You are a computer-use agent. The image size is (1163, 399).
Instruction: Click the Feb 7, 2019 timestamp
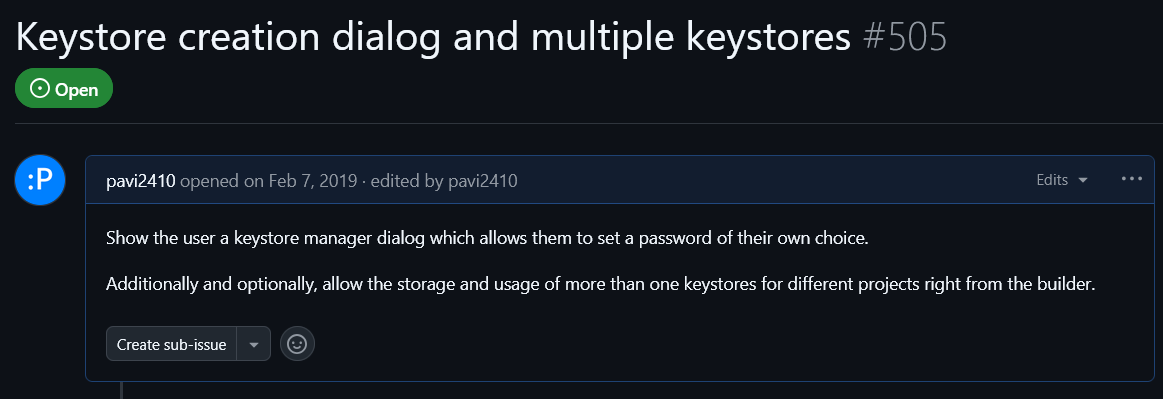pyautogui.click(x=312, y=181)
